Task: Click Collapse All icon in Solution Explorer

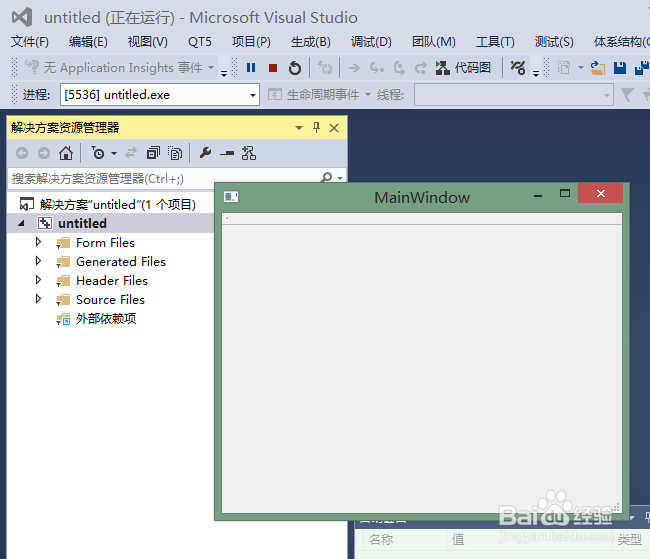Action: [153, 153]
